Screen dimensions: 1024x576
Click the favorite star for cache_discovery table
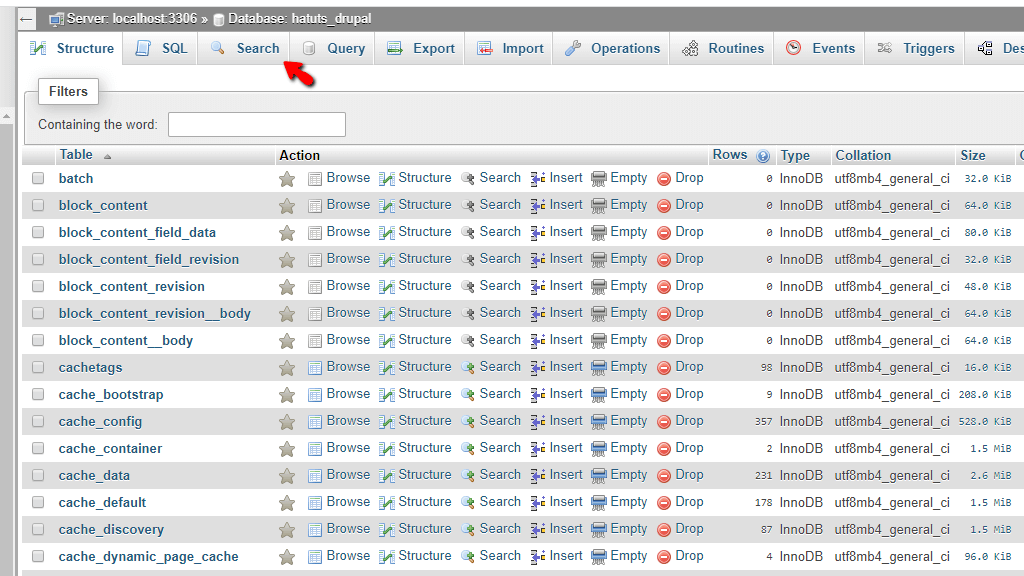pos(287,530)
